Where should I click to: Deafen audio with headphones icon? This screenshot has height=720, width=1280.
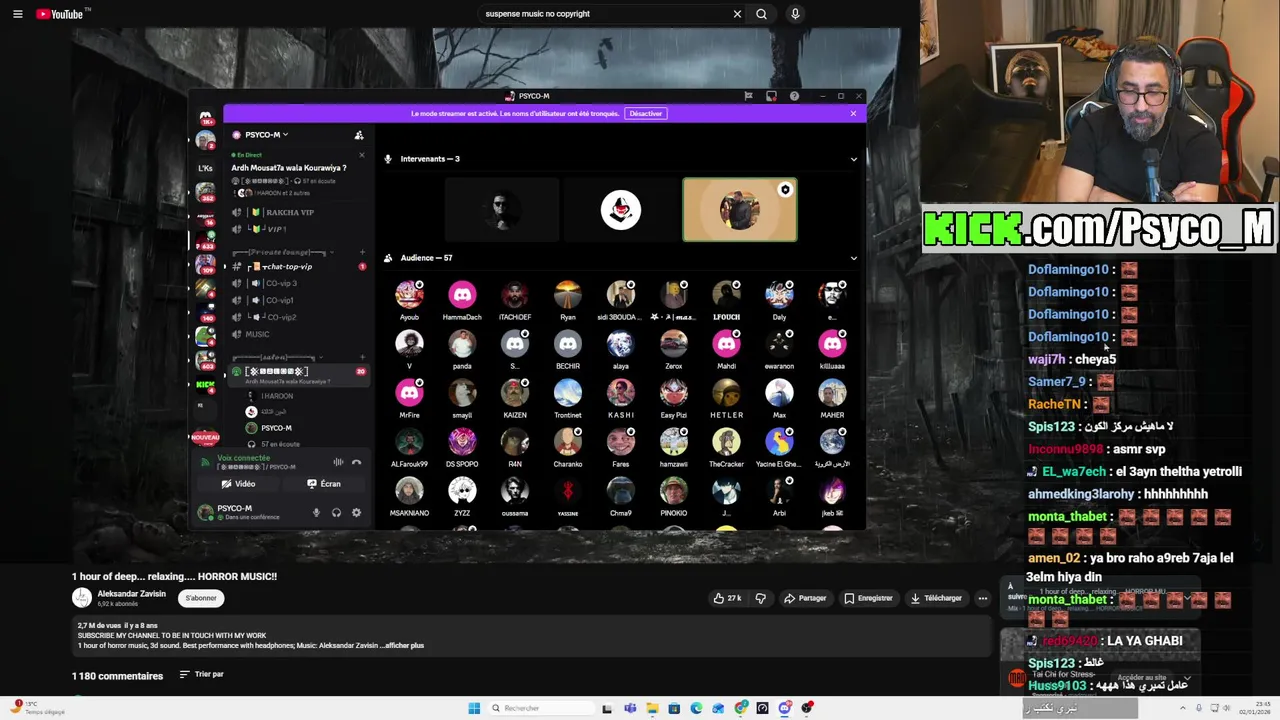336,513
